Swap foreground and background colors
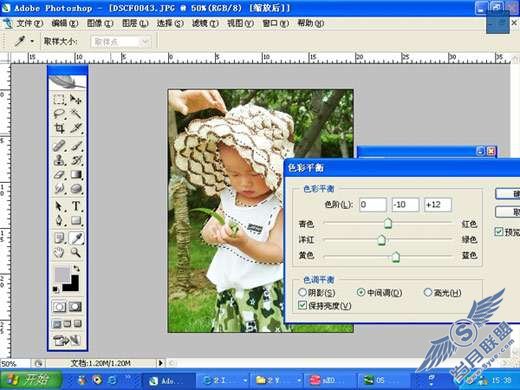This screenshot has height=390, width=520. [76, 268]
